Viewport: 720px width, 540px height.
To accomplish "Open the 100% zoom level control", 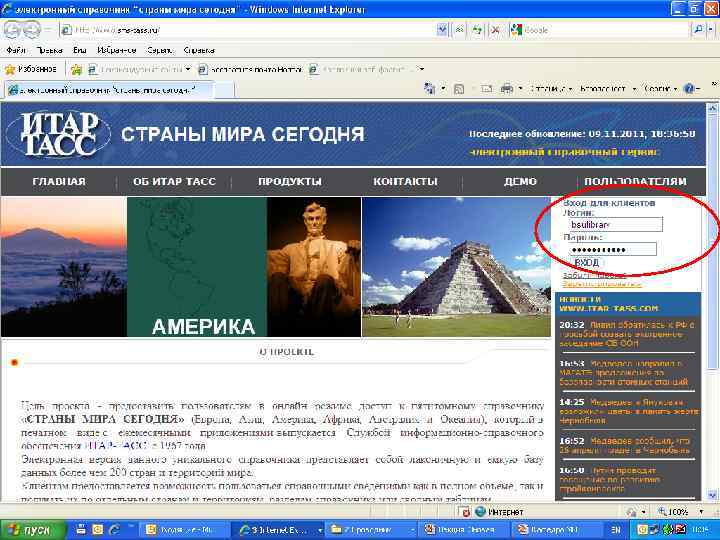I will 680,512.
